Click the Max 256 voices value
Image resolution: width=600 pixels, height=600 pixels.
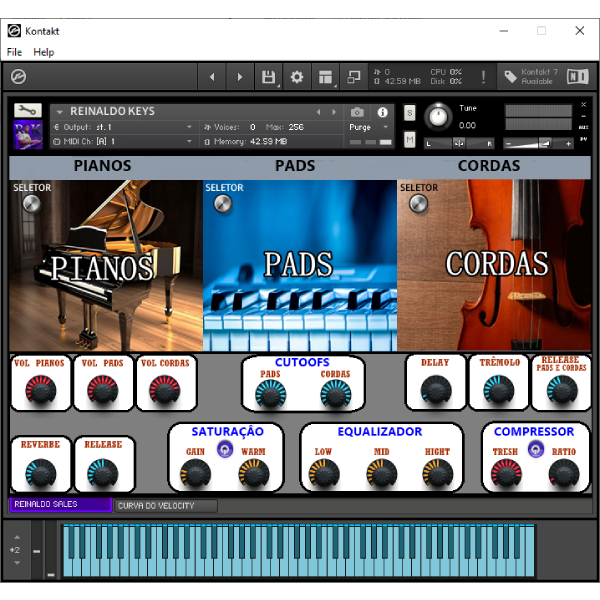(296, 127)
